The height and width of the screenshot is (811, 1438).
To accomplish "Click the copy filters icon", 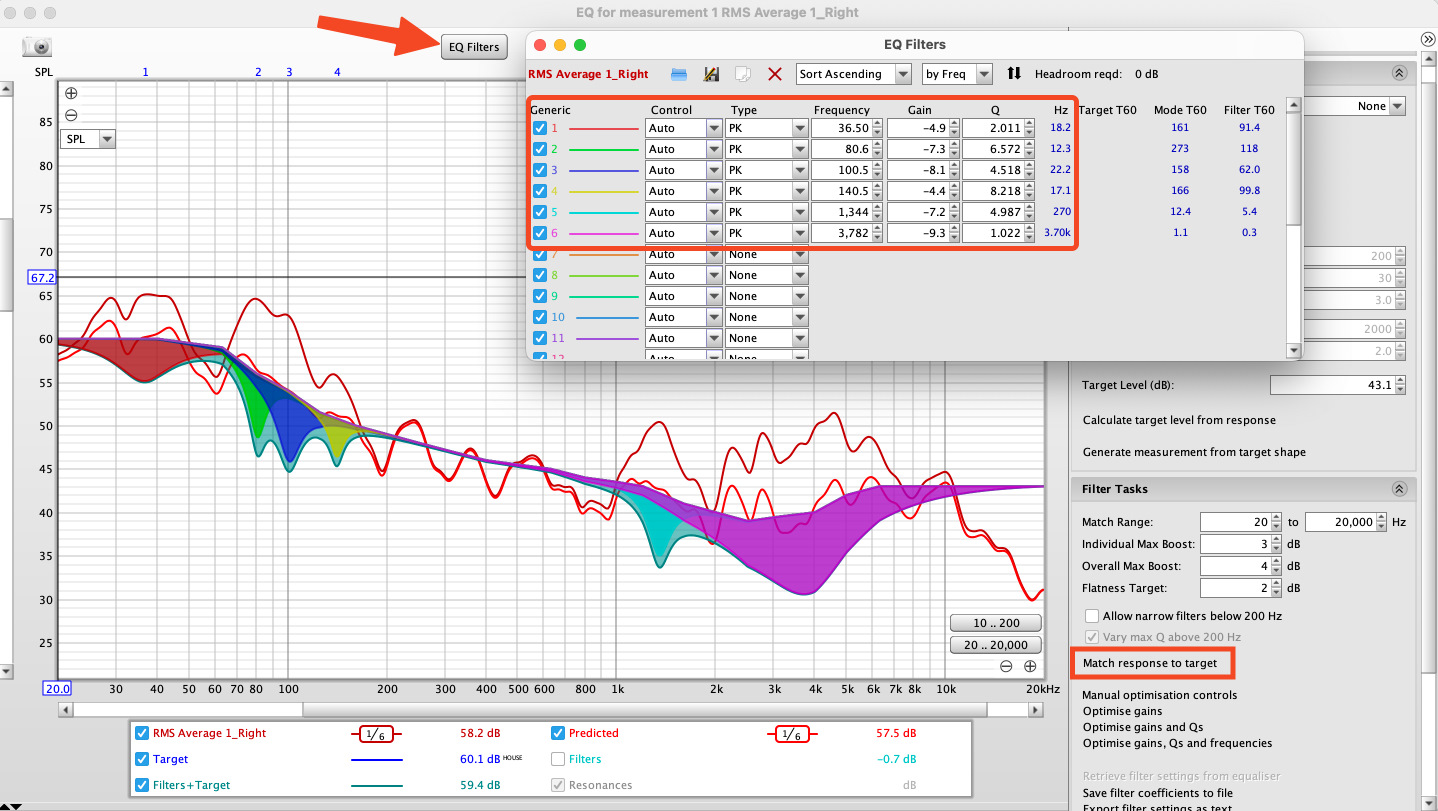I will coord(743,74).
